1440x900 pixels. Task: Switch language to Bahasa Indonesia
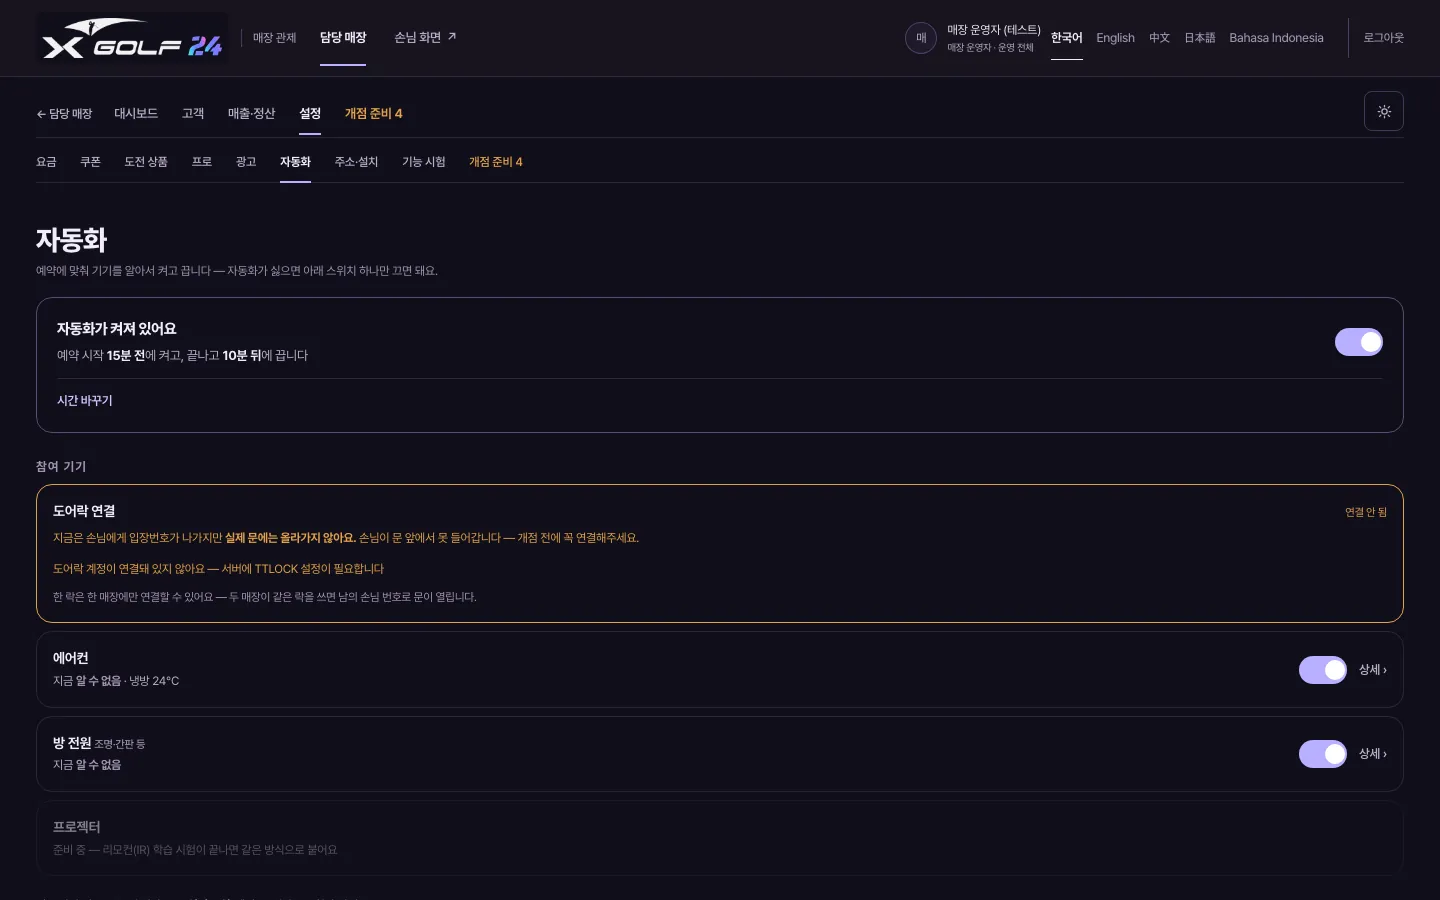click(1276, 38)
